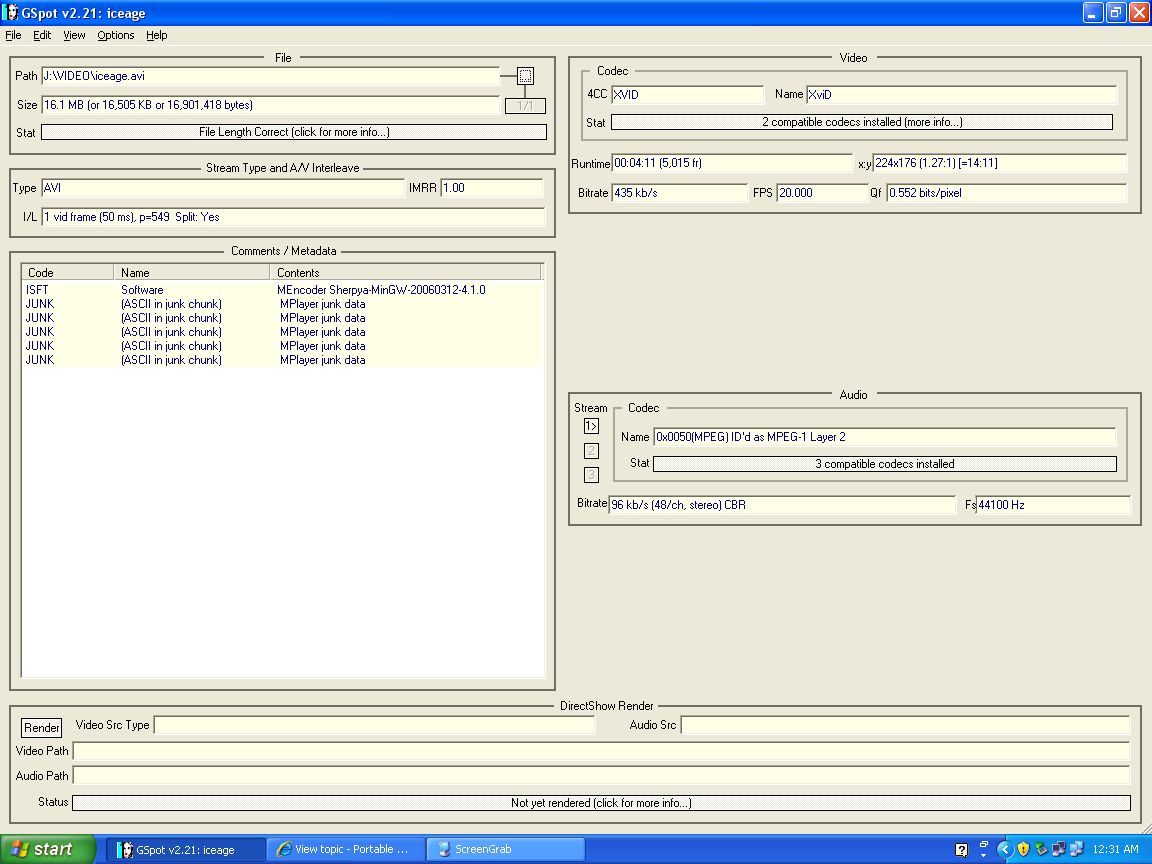Switch to View topic Internet Explorer taskbar button

click(x=346, y=849)
